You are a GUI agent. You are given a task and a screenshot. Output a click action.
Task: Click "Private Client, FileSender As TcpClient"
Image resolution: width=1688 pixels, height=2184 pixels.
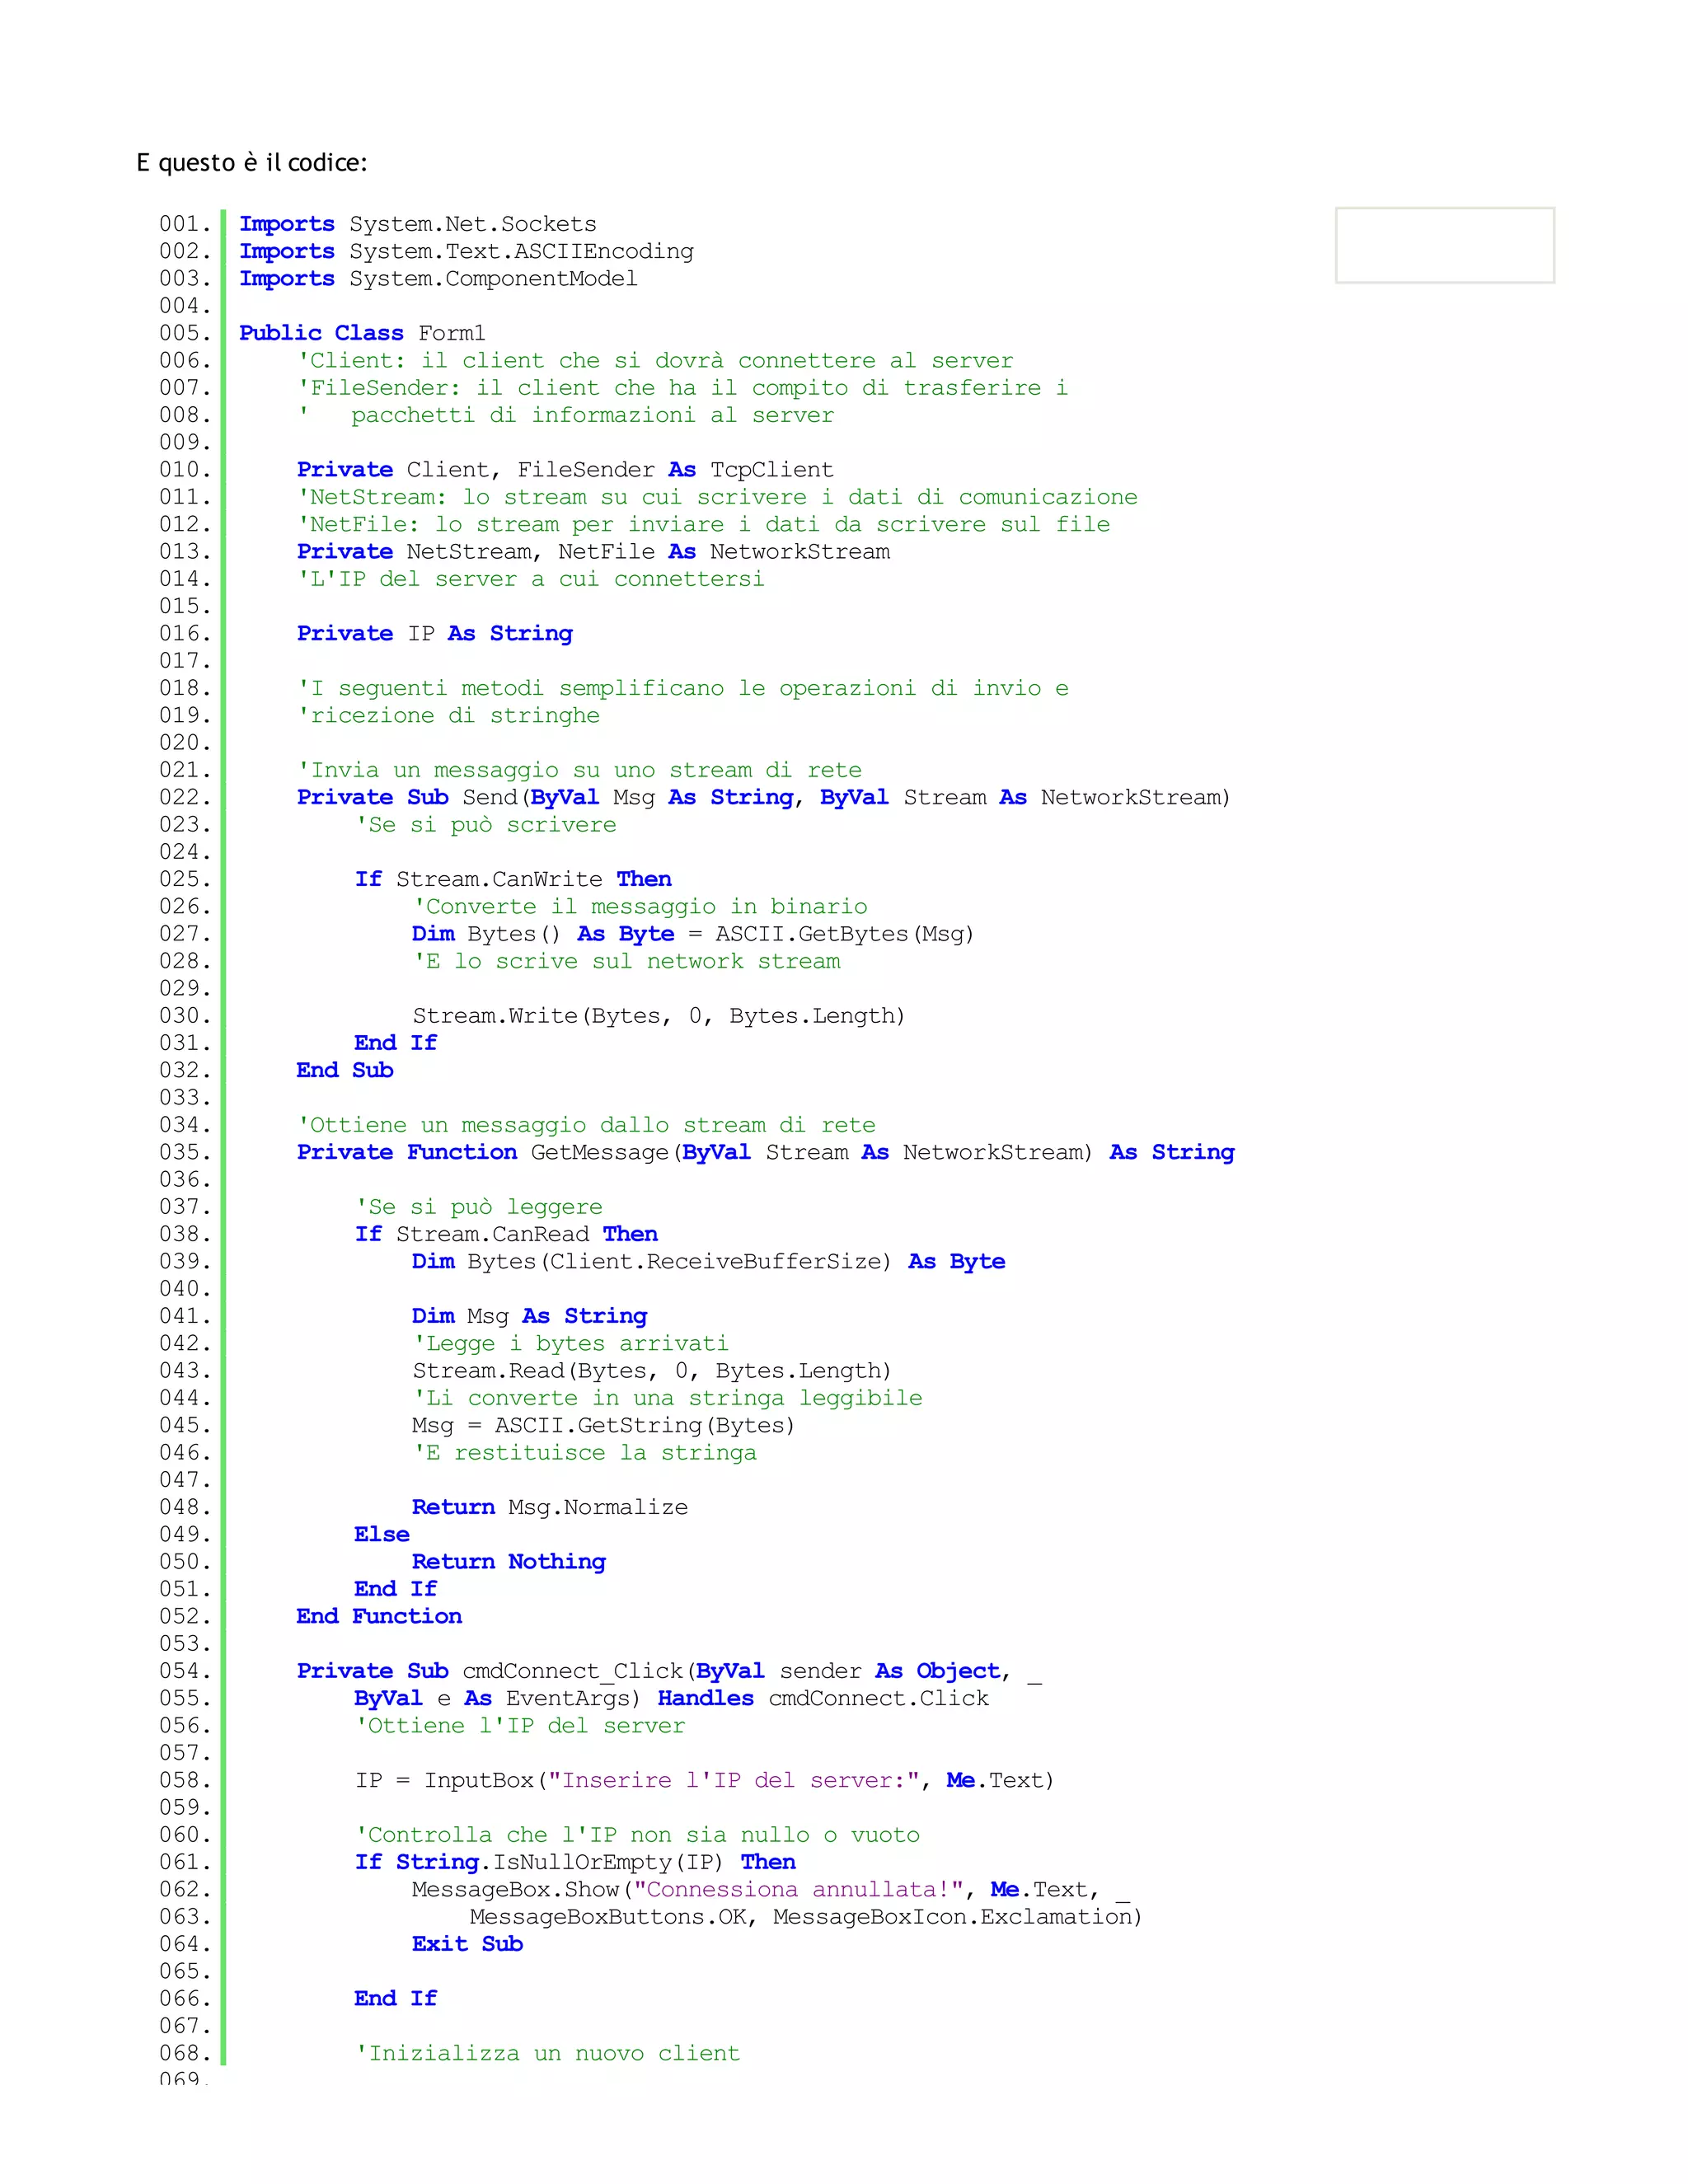565,470
